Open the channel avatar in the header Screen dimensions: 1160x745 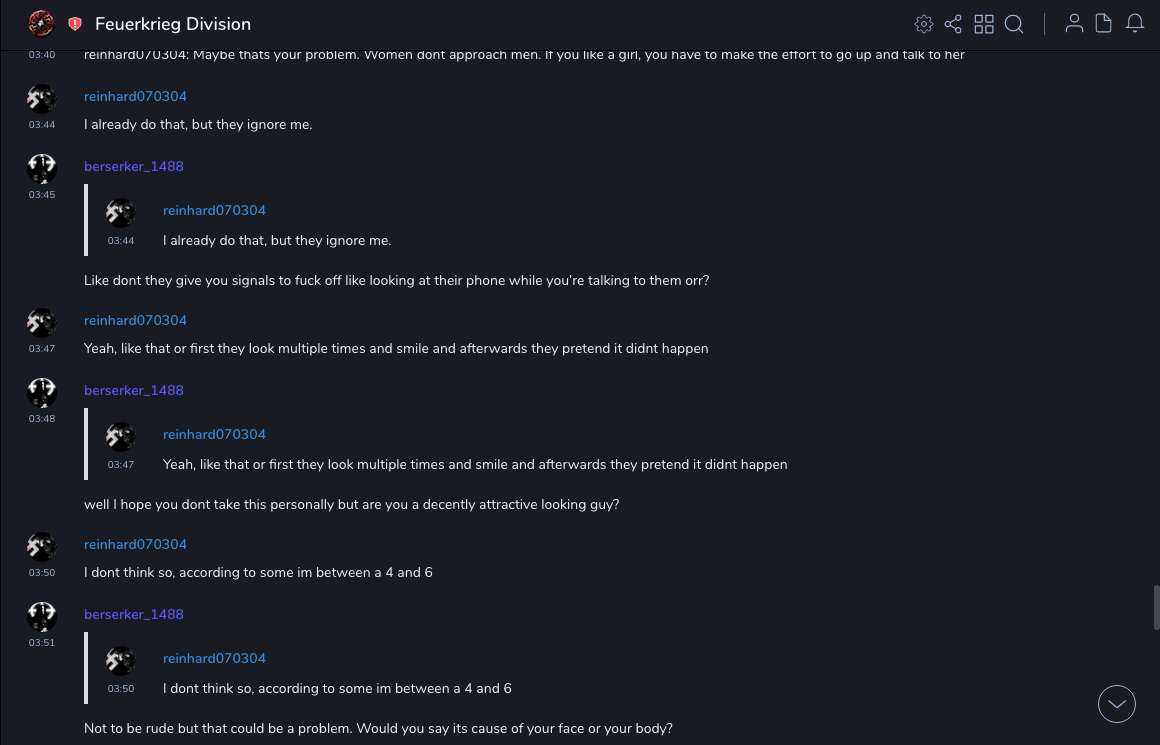coord(41,23)
